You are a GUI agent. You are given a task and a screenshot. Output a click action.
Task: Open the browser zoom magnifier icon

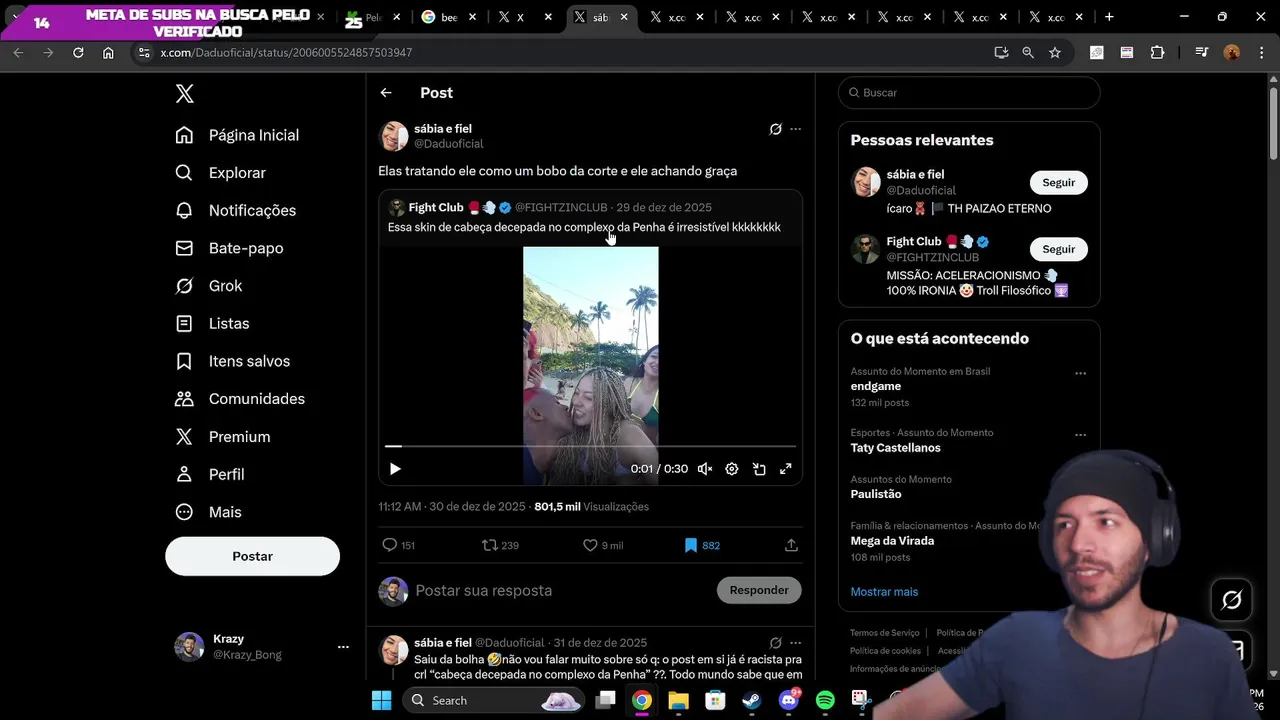(1028, 52)
